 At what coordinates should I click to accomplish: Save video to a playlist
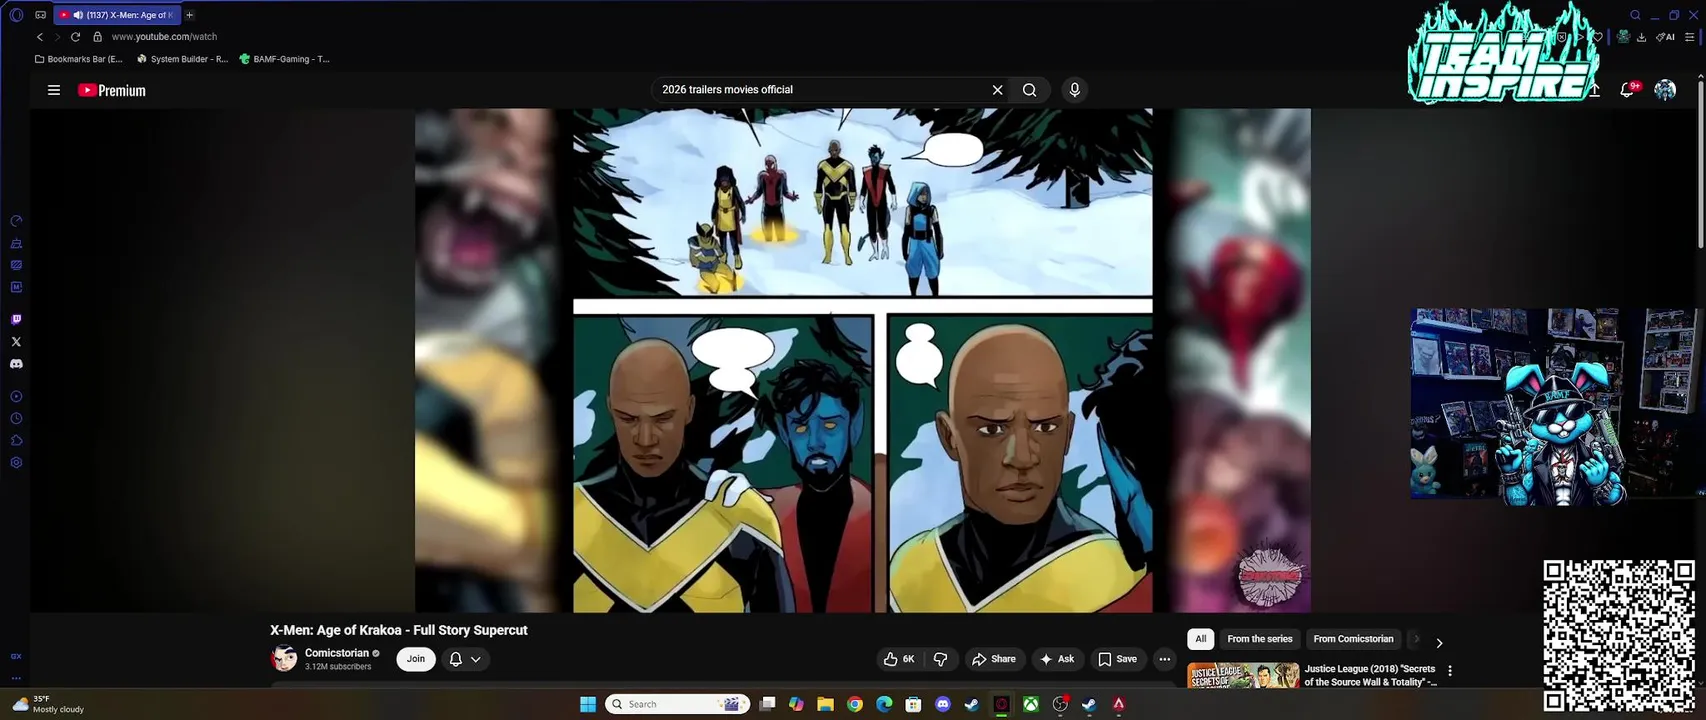click(x=1117, y=659)
